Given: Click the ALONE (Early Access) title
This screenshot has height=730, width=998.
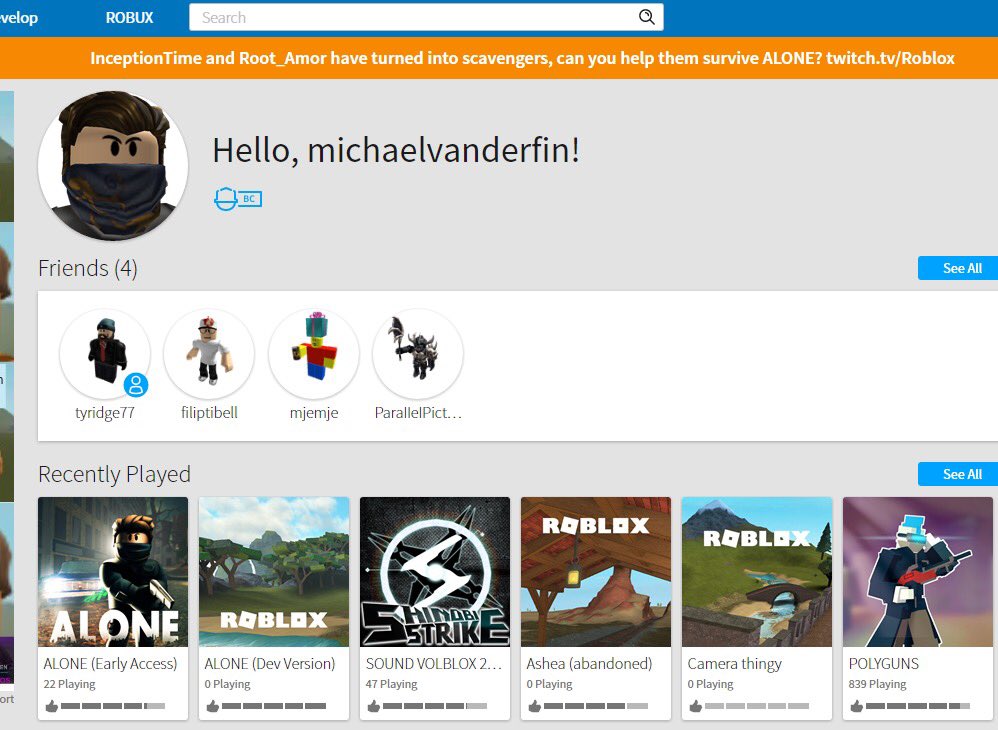Looking at the screenshot, I should click(x=110, y=664).
